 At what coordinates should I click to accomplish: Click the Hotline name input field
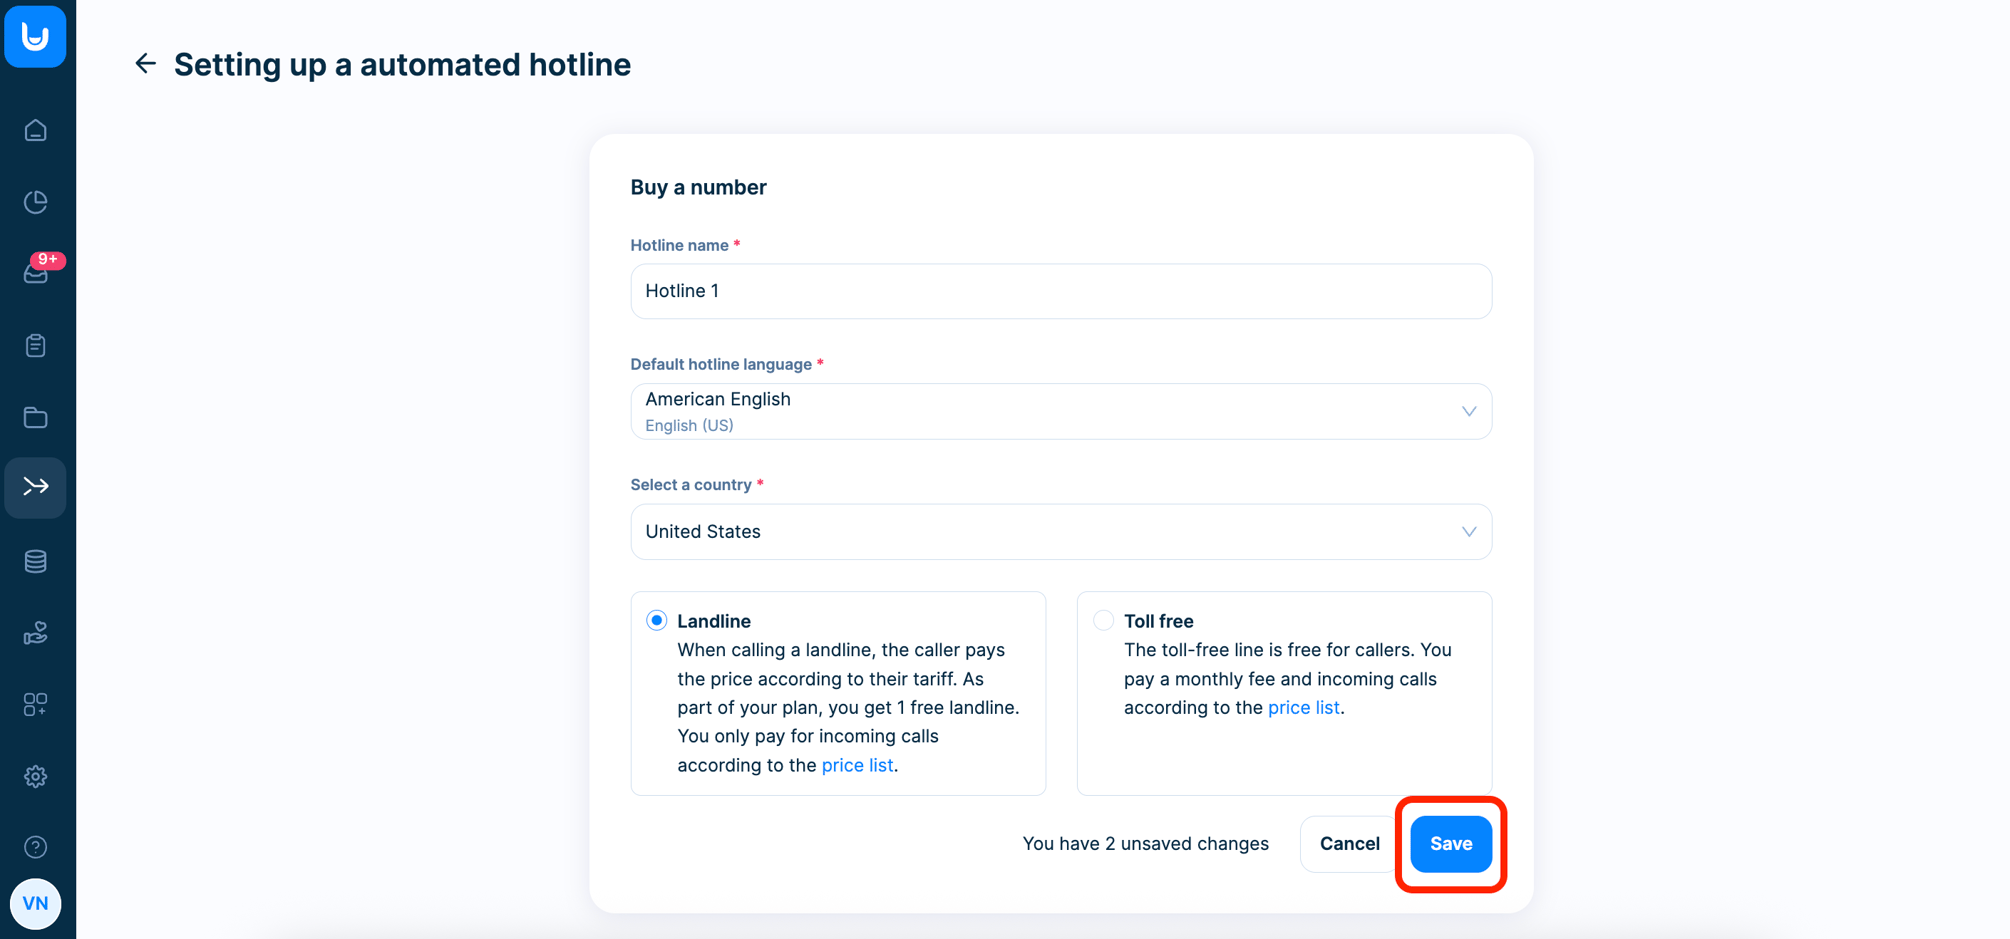click(x=1061, y=291)
